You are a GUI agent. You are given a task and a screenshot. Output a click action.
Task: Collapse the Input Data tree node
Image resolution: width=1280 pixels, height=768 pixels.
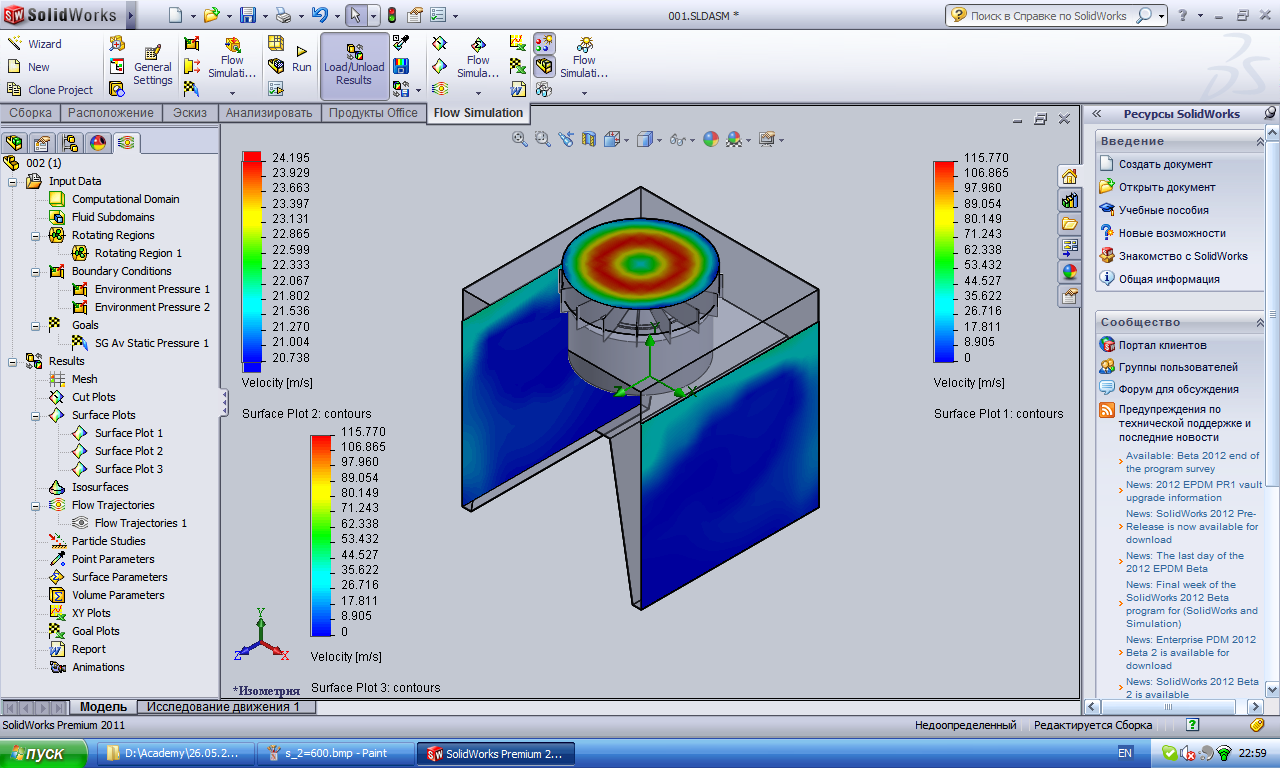(x=12, y=182)
